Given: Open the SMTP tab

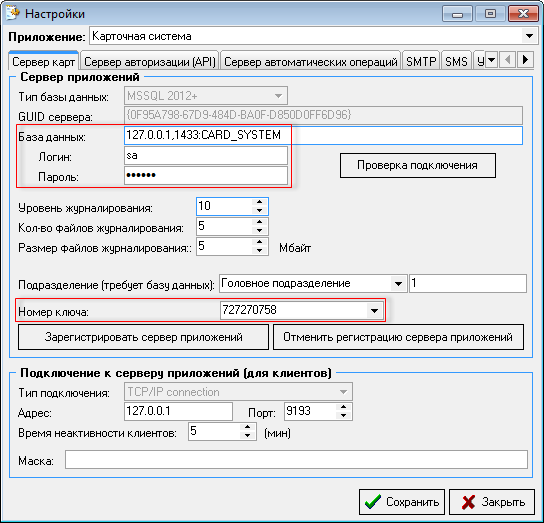Looking at the screenshot, I should click(x=421, y=62).
